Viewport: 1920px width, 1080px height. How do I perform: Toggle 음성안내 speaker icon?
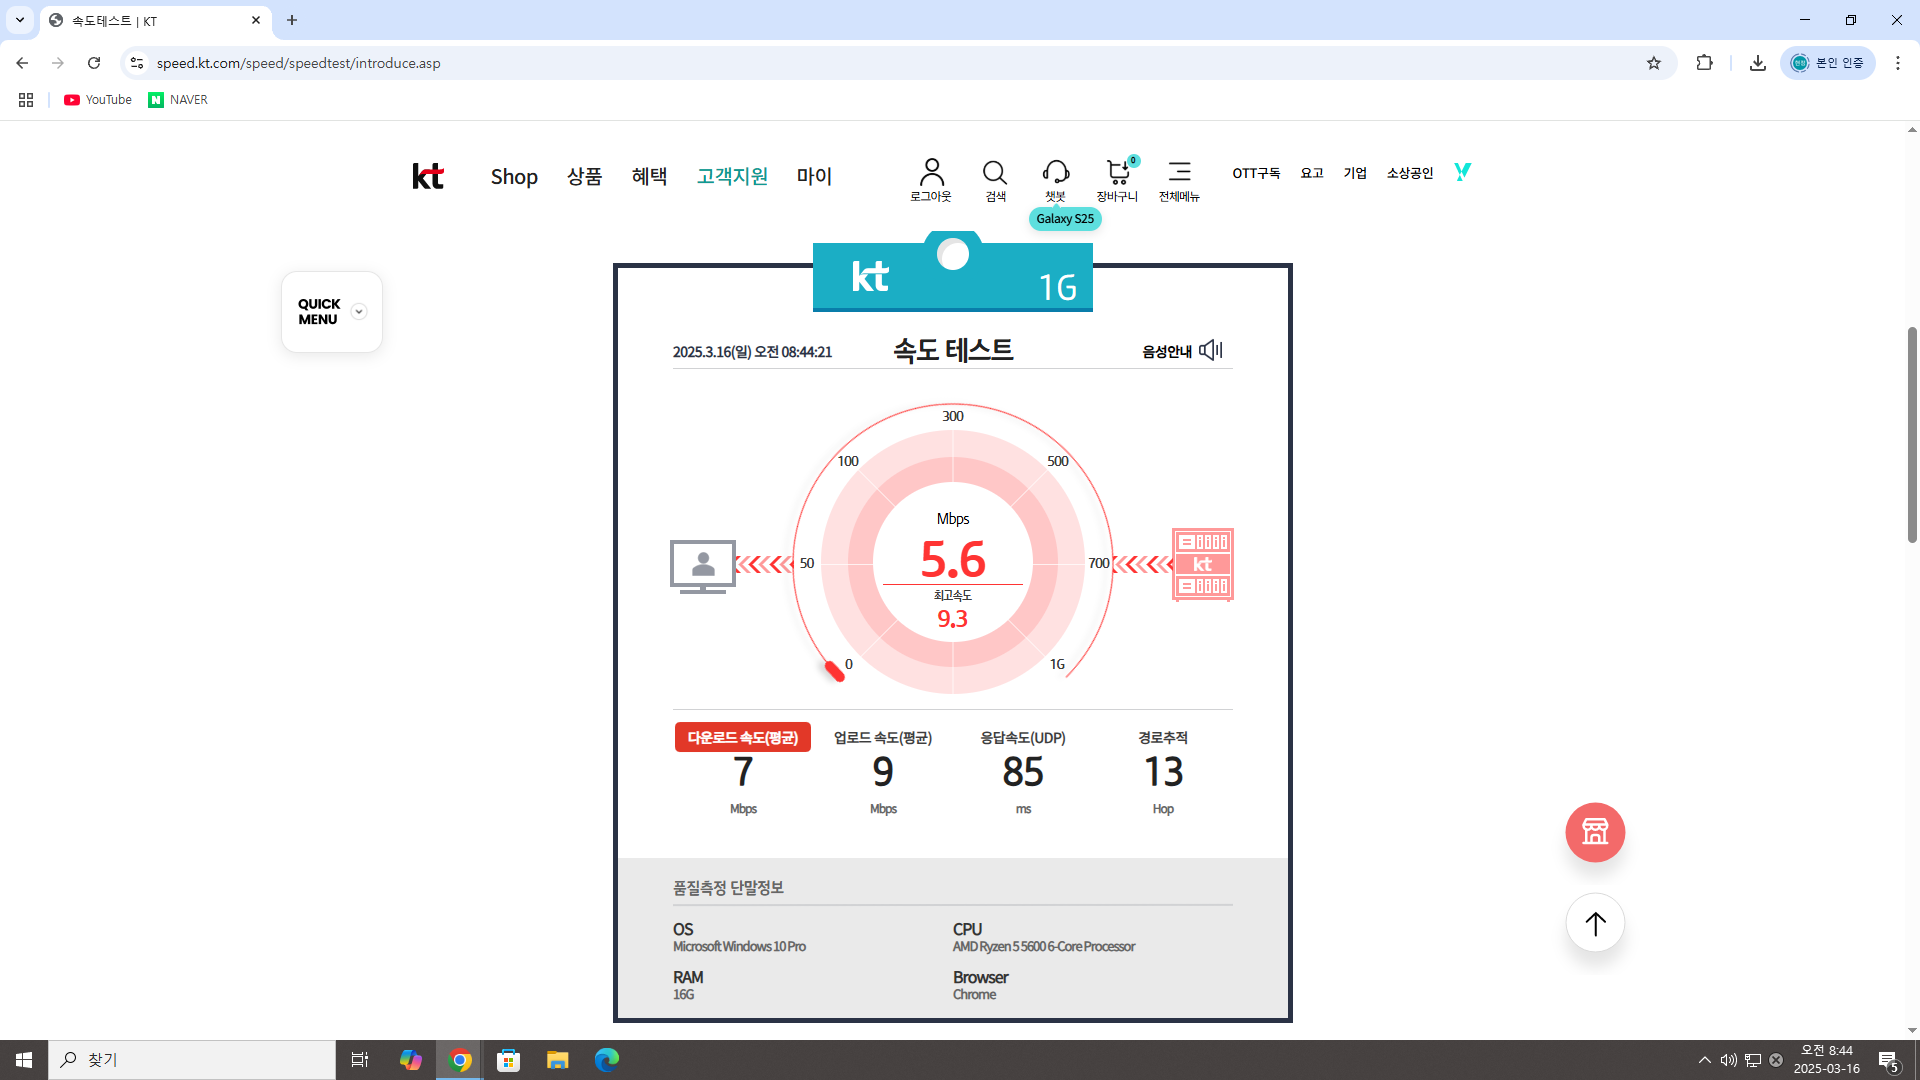point(1211,350)
